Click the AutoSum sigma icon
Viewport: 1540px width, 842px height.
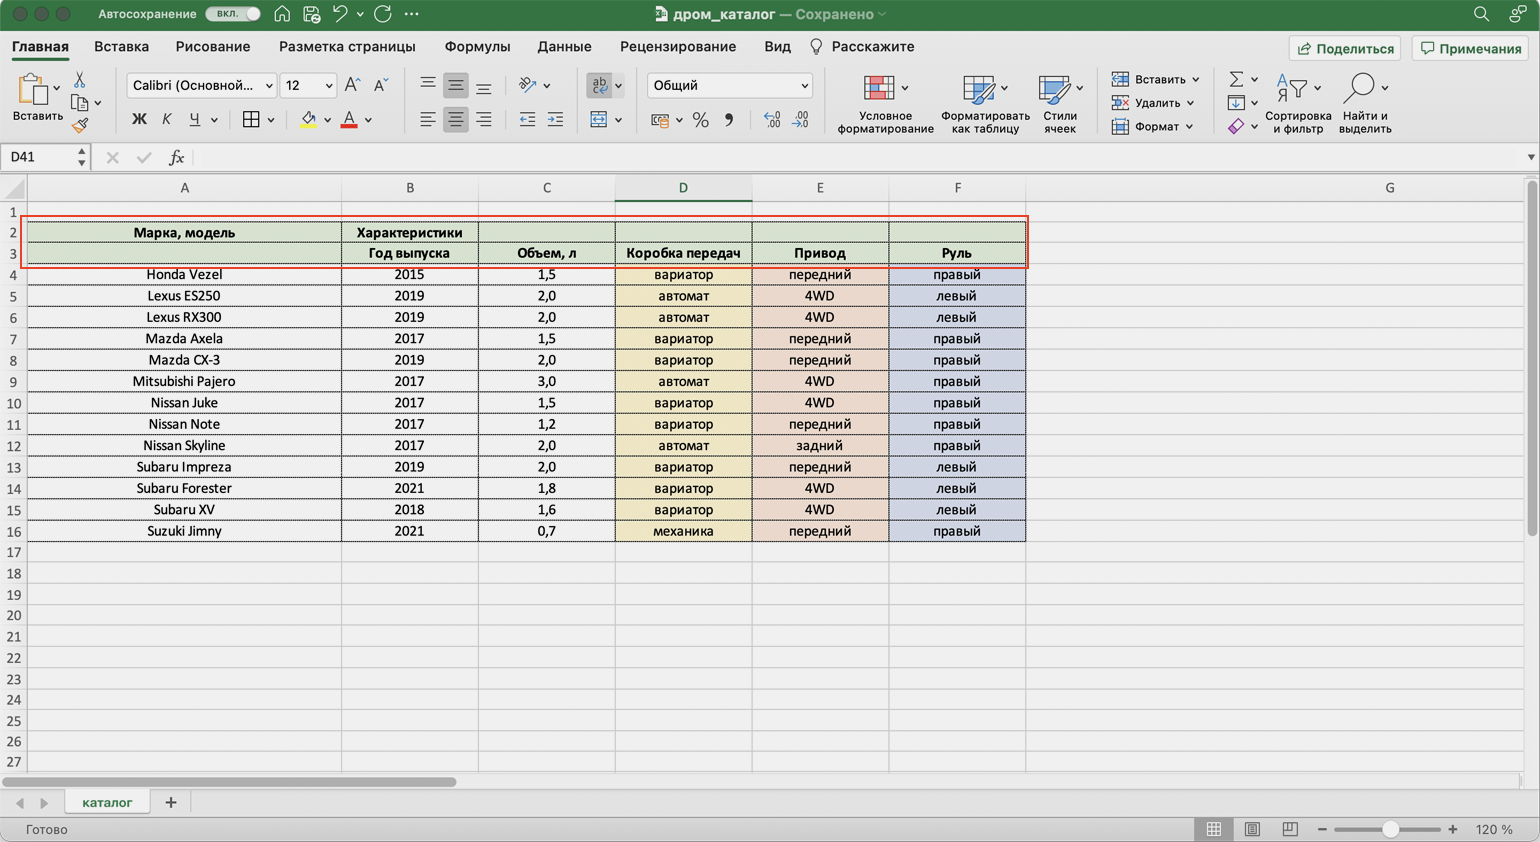tap(1236, 79)
